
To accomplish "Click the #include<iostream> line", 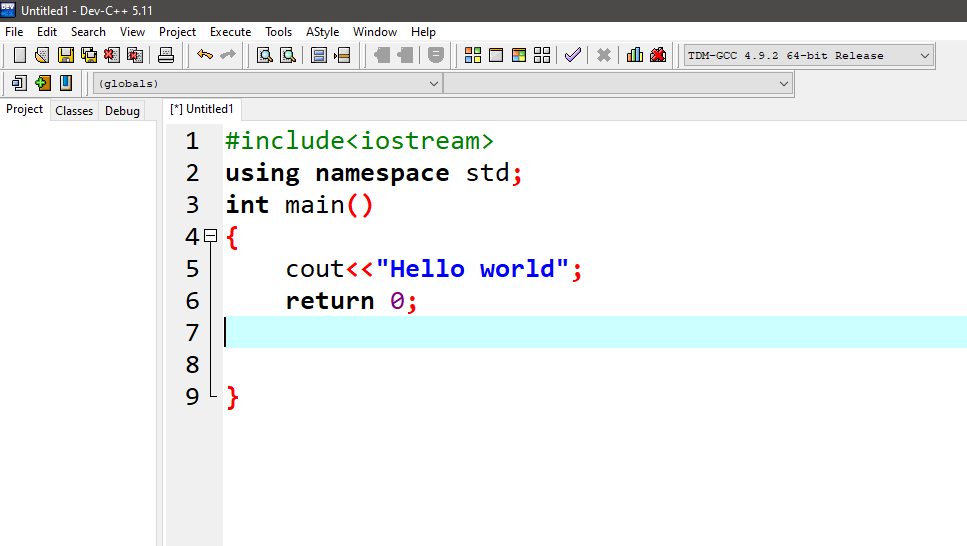I will [x=360, y=141].
